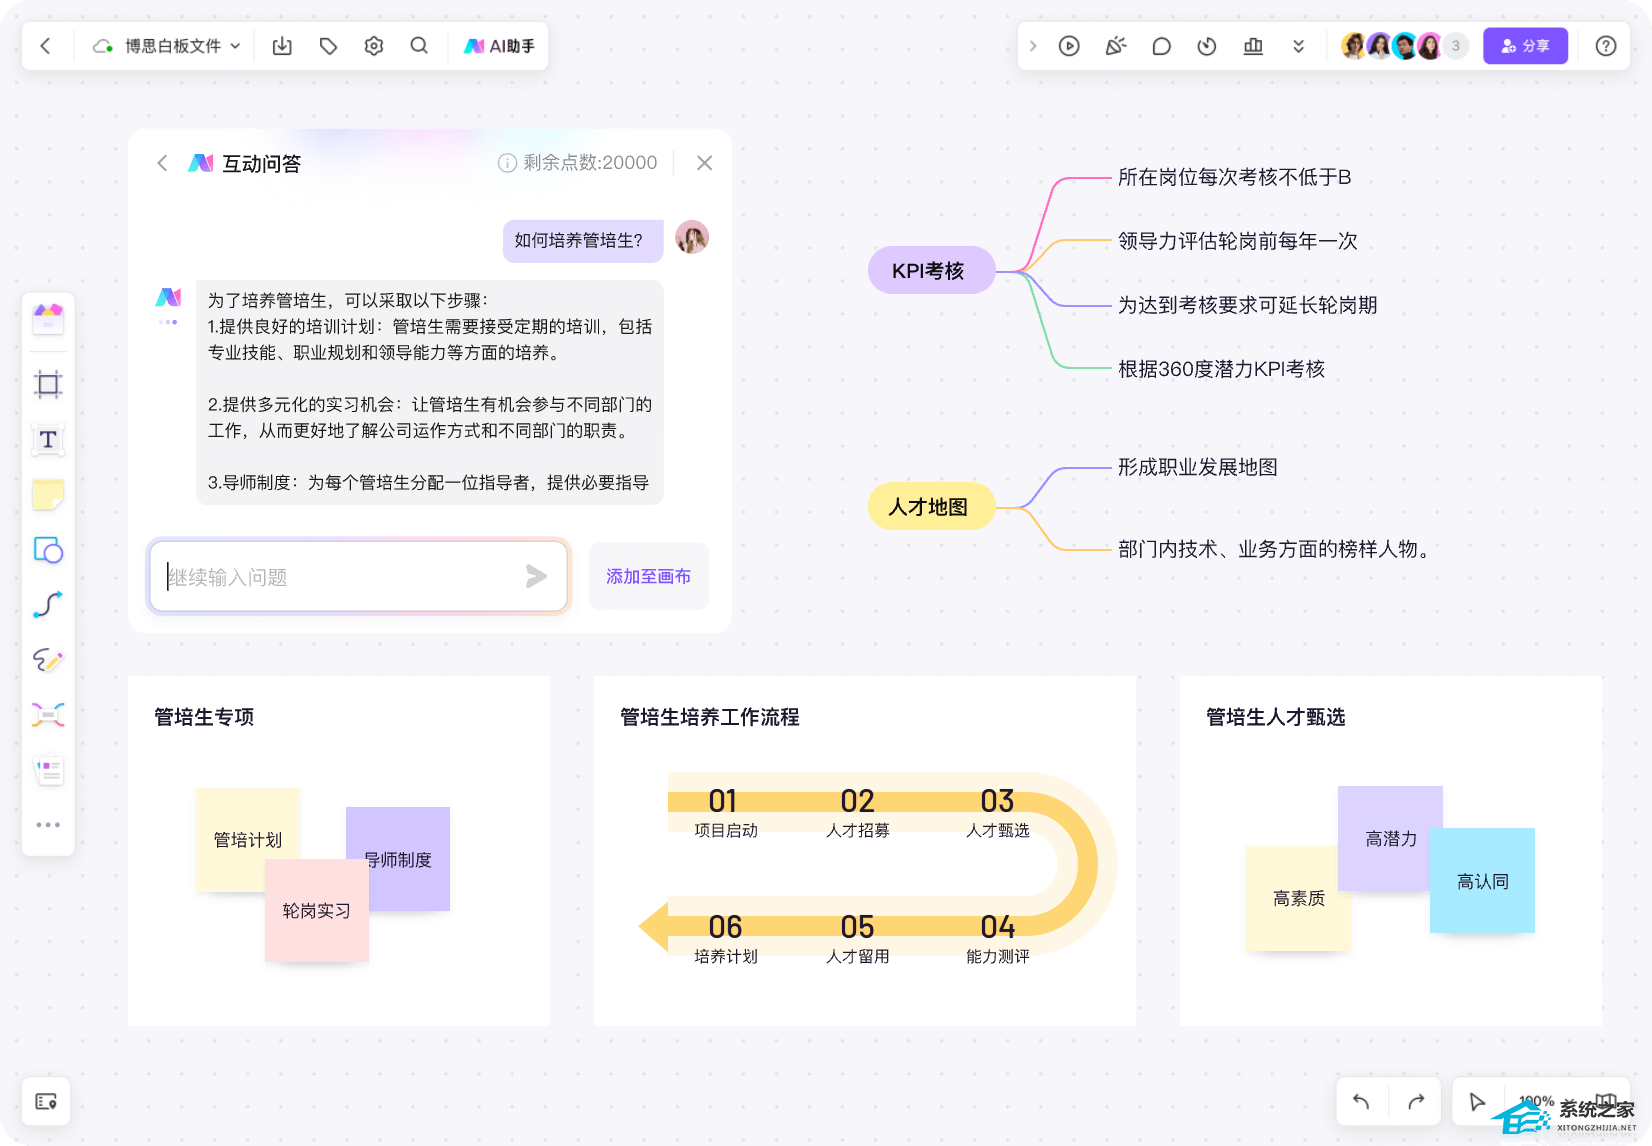Open the settings hexagon icon

pyautogui.click(x=374, y=46)
